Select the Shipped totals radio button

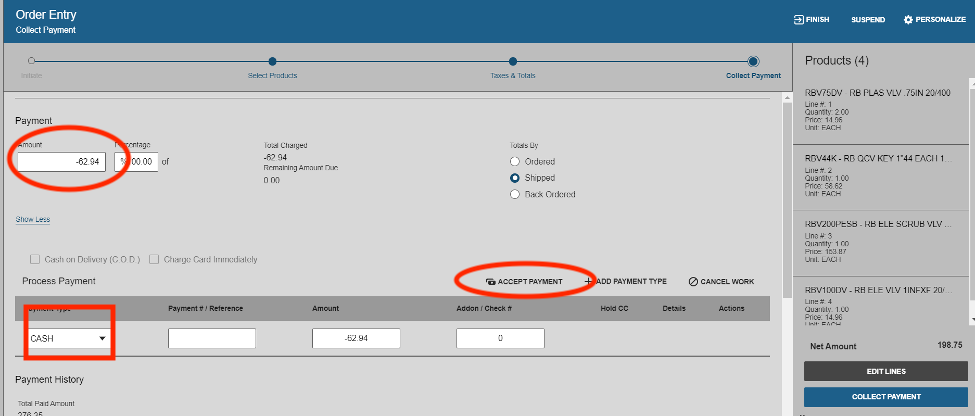(515, 177)
